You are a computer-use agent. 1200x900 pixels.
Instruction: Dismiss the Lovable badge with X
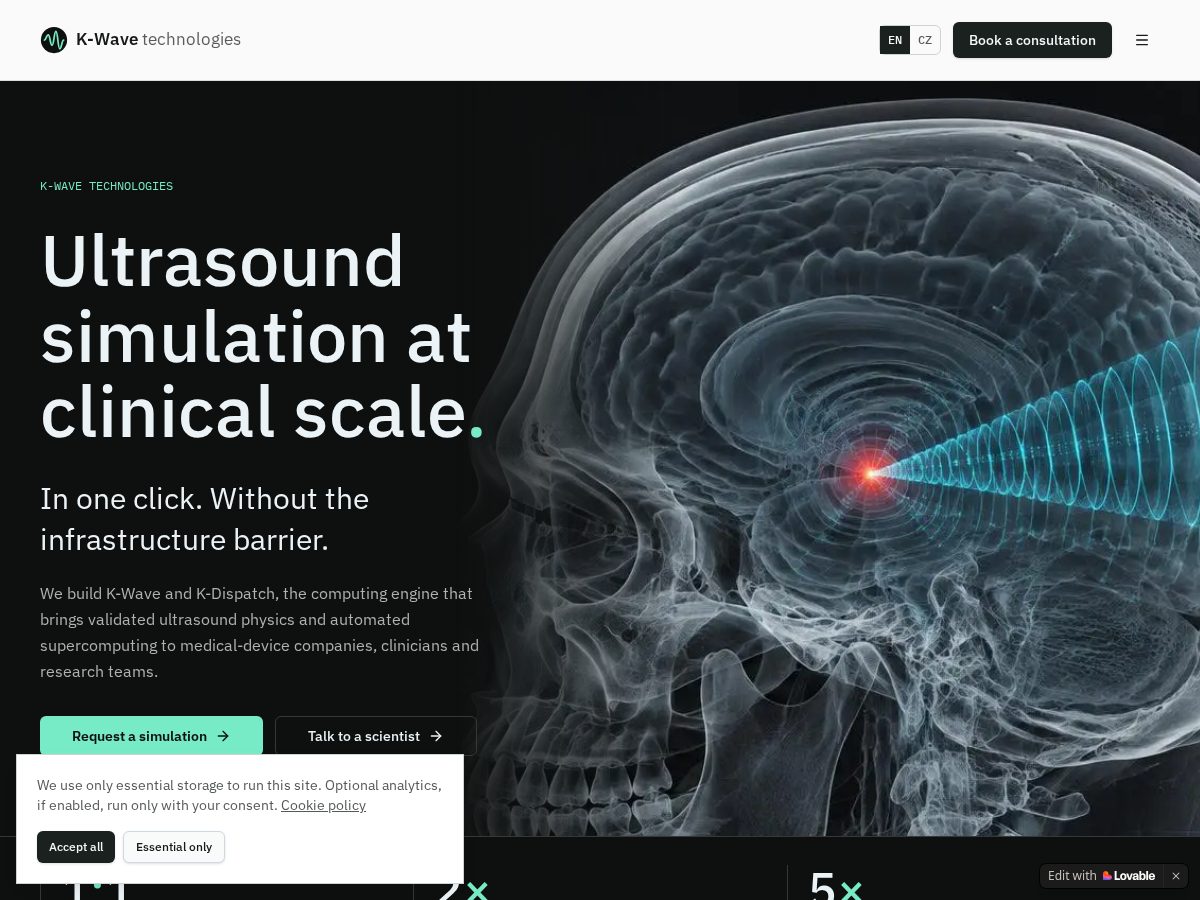point(1176,876)
